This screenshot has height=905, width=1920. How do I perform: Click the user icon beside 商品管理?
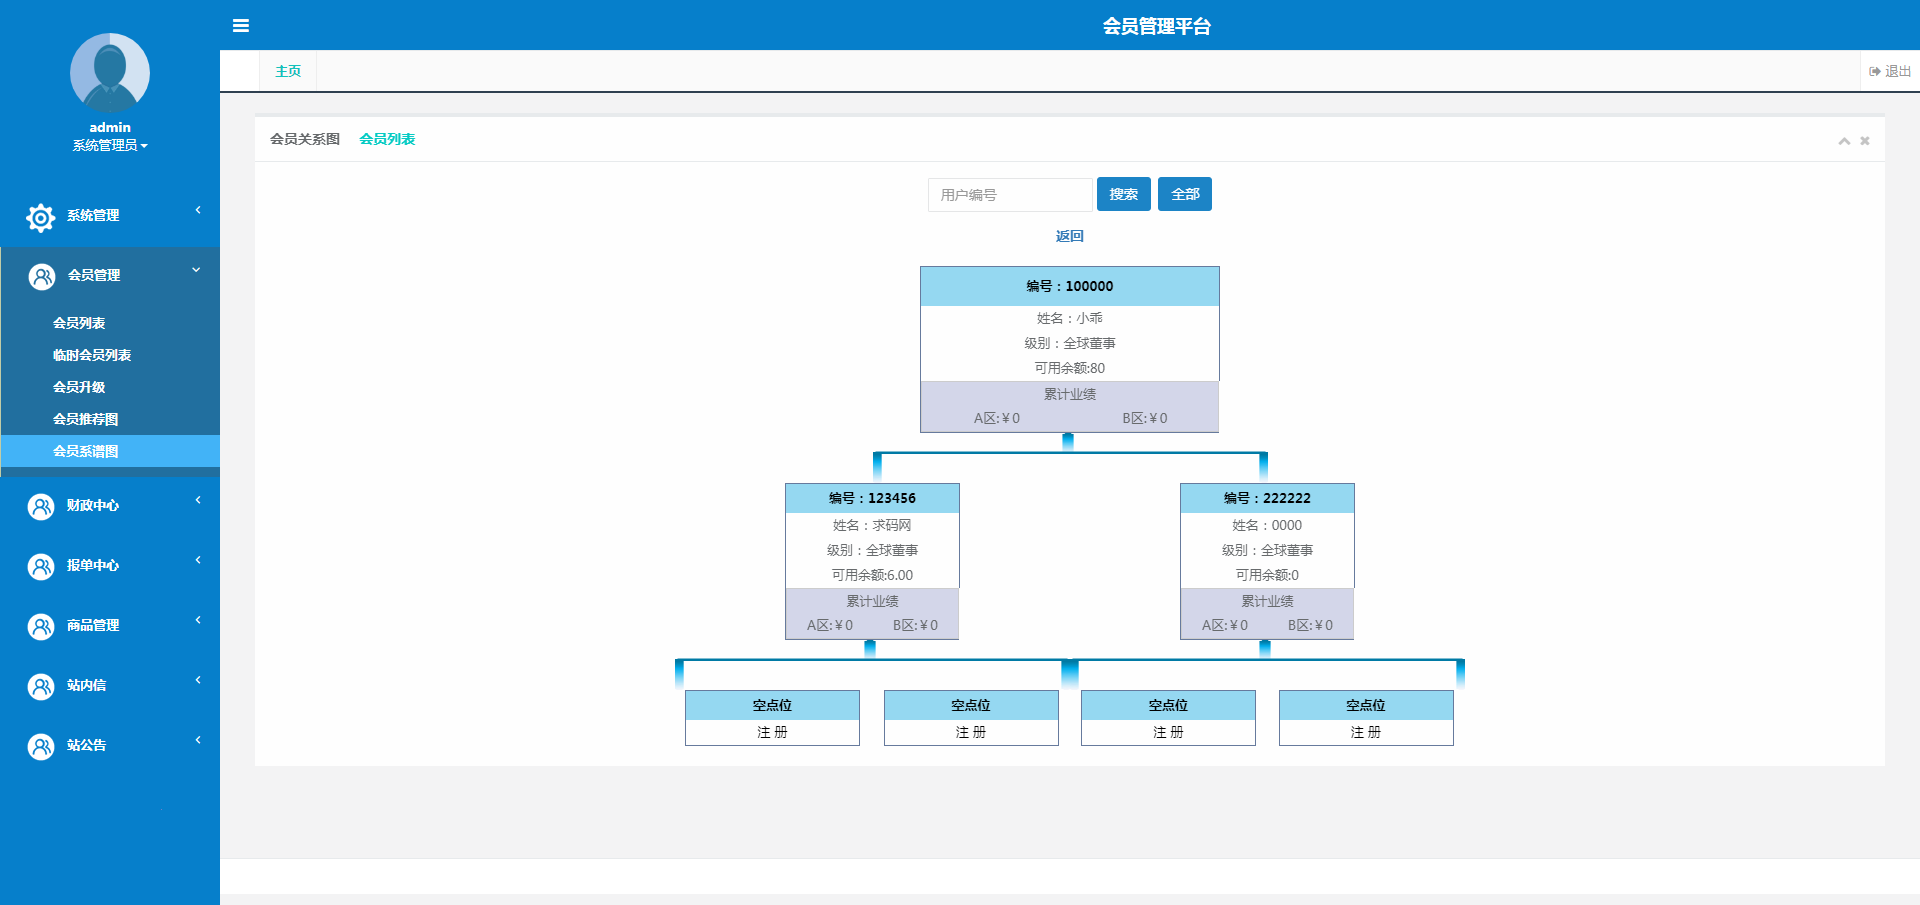tap(41, 627)
